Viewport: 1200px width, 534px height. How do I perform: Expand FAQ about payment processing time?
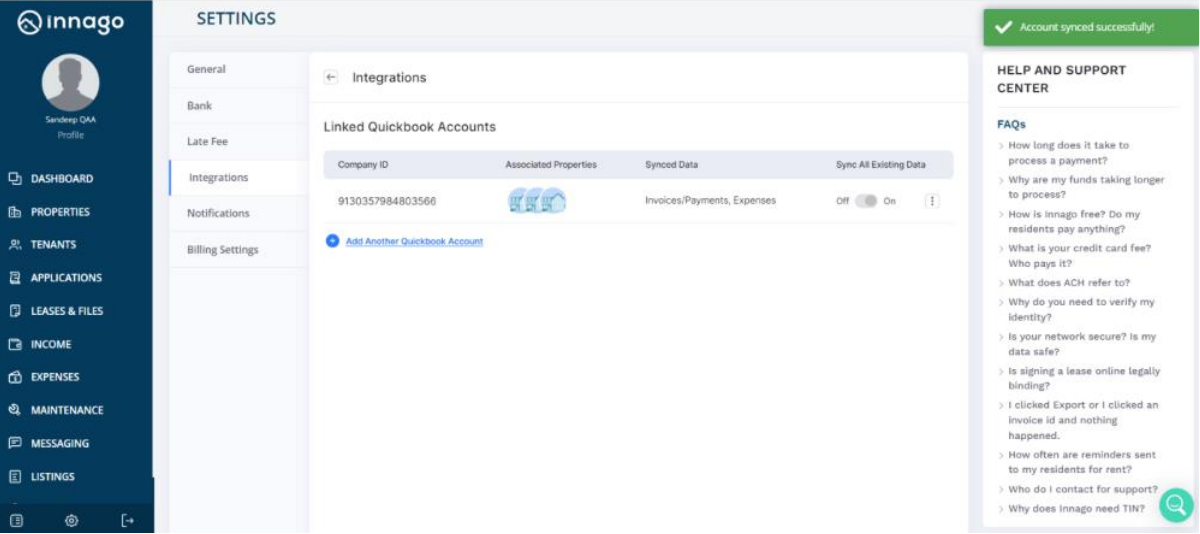[1068, 152]
